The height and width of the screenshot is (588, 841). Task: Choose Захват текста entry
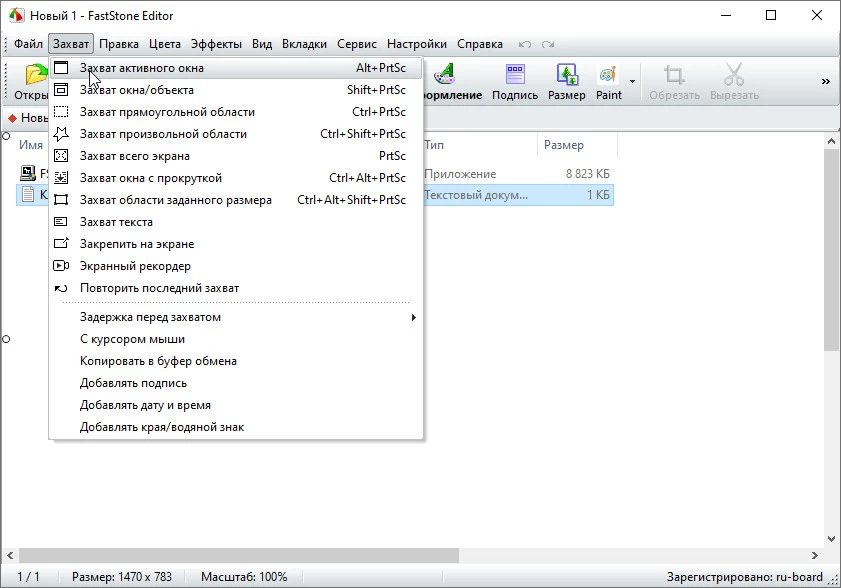[236, 222]
